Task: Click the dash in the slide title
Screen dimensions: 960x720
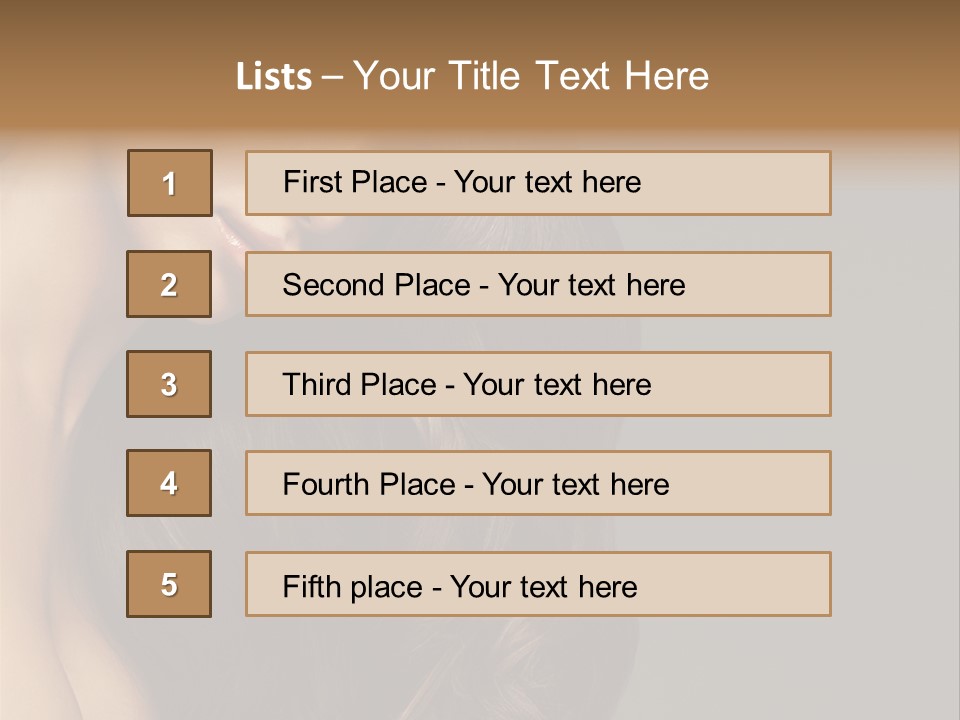Action: click(x=333, y=77)
